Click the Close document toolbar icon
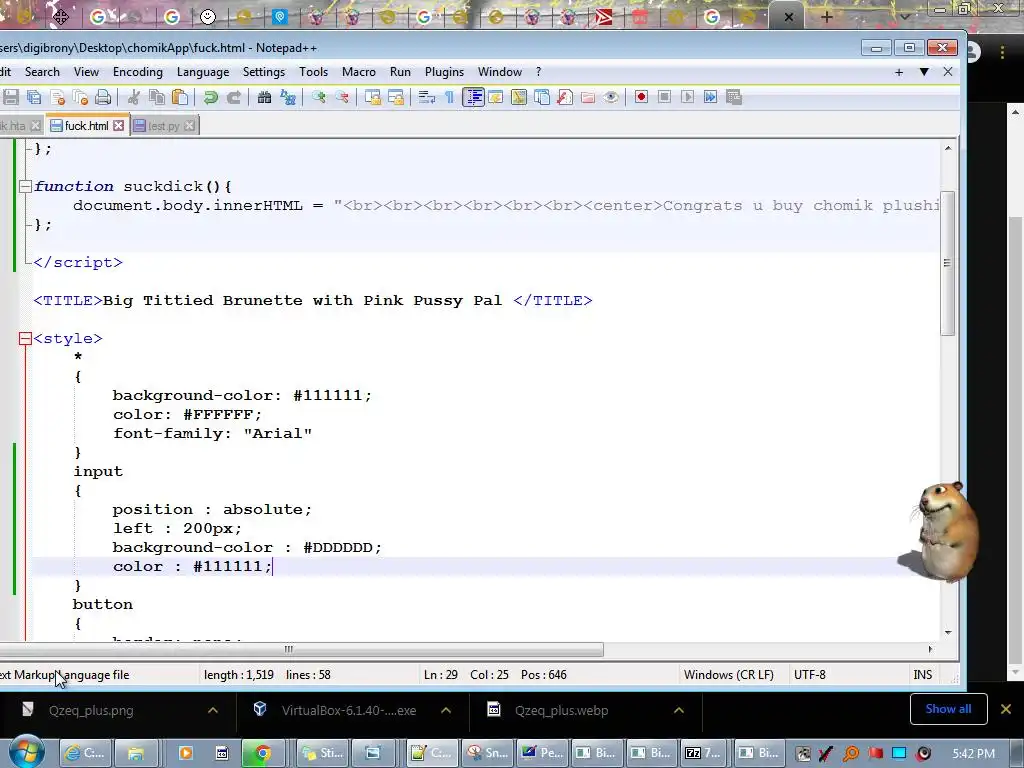The height and width of the screenshot is (768, 1024). point(57,97)
